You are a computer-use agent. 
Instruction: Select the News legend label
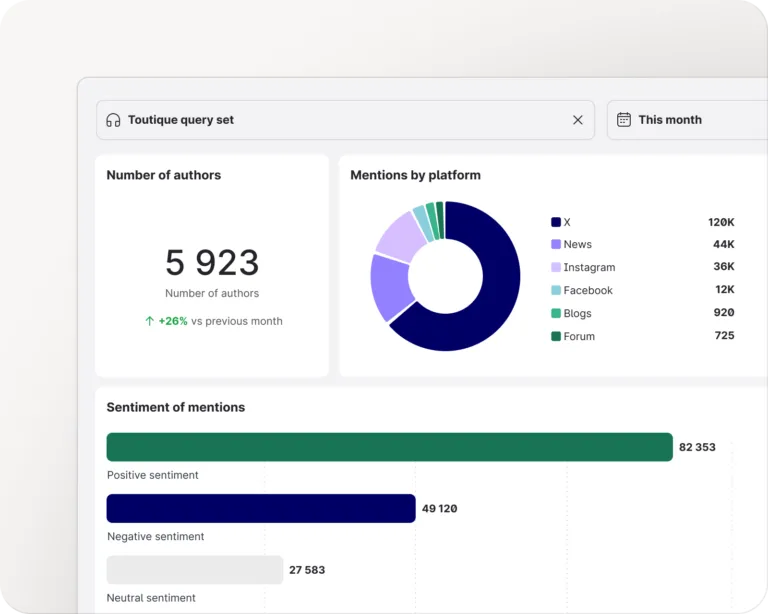tap(577, 244)
